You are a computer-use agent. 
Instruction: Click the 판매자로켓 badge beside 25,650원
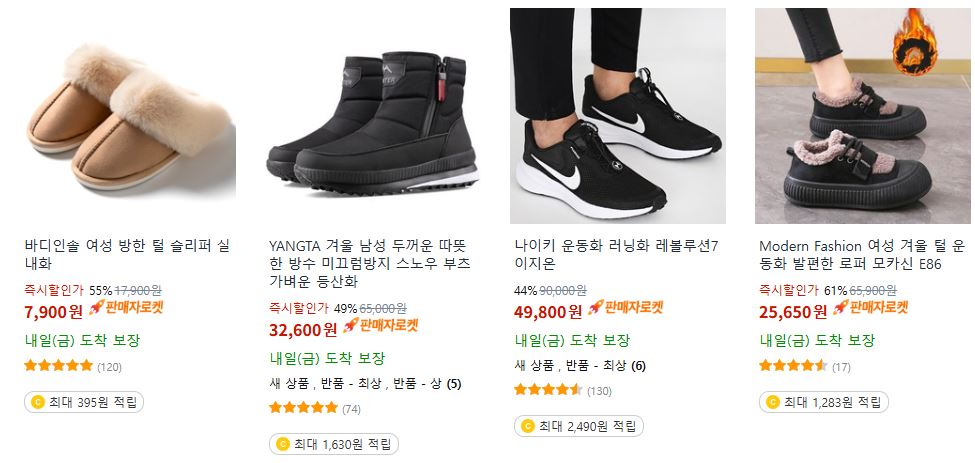coord(870,307)
